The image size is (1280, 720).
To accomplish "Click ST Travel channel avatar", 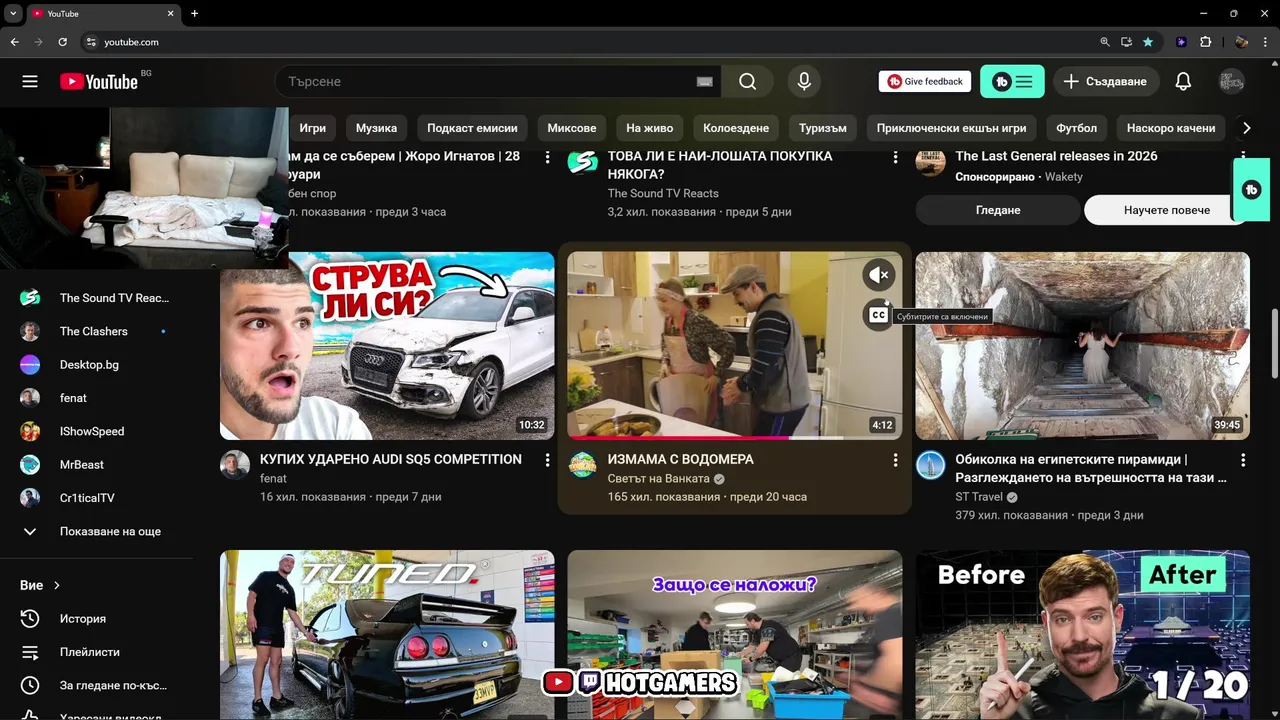I will [x=931, y=465].
